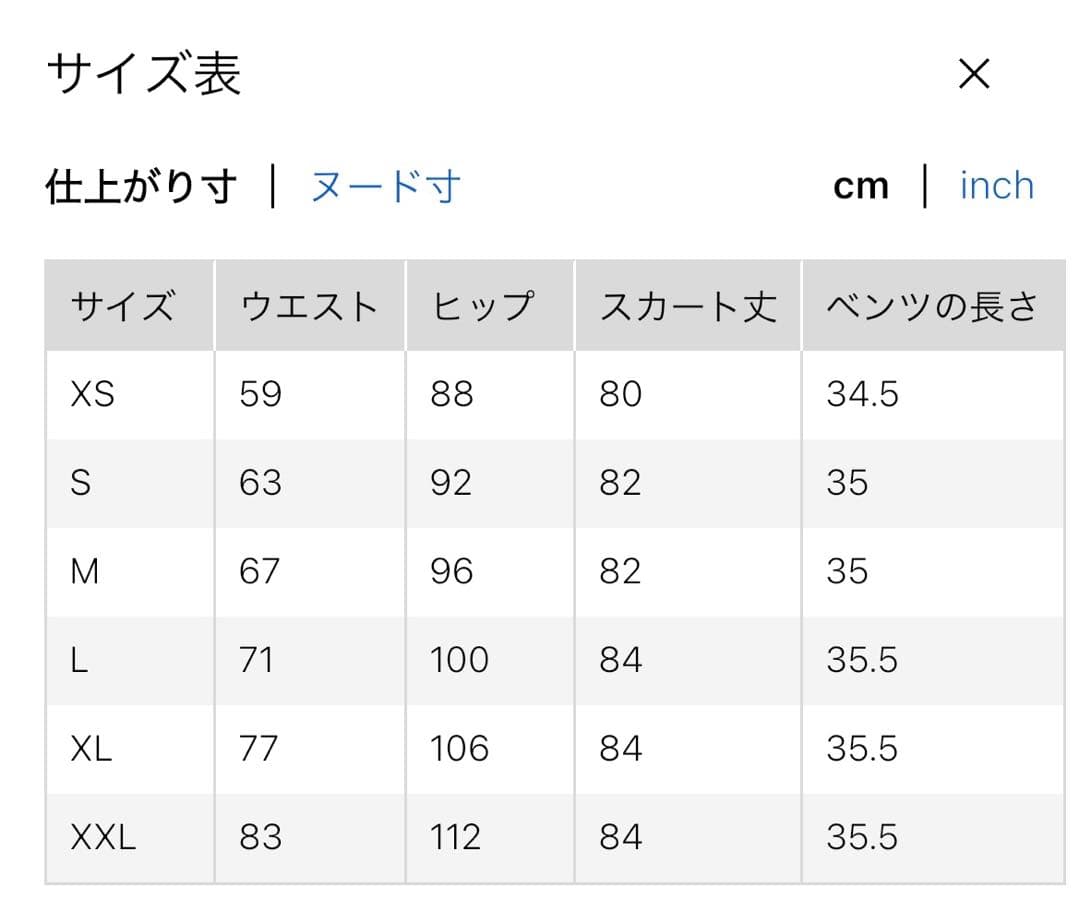1080x924 pixels.
Task: Select the S size row label
Action: 81,484
